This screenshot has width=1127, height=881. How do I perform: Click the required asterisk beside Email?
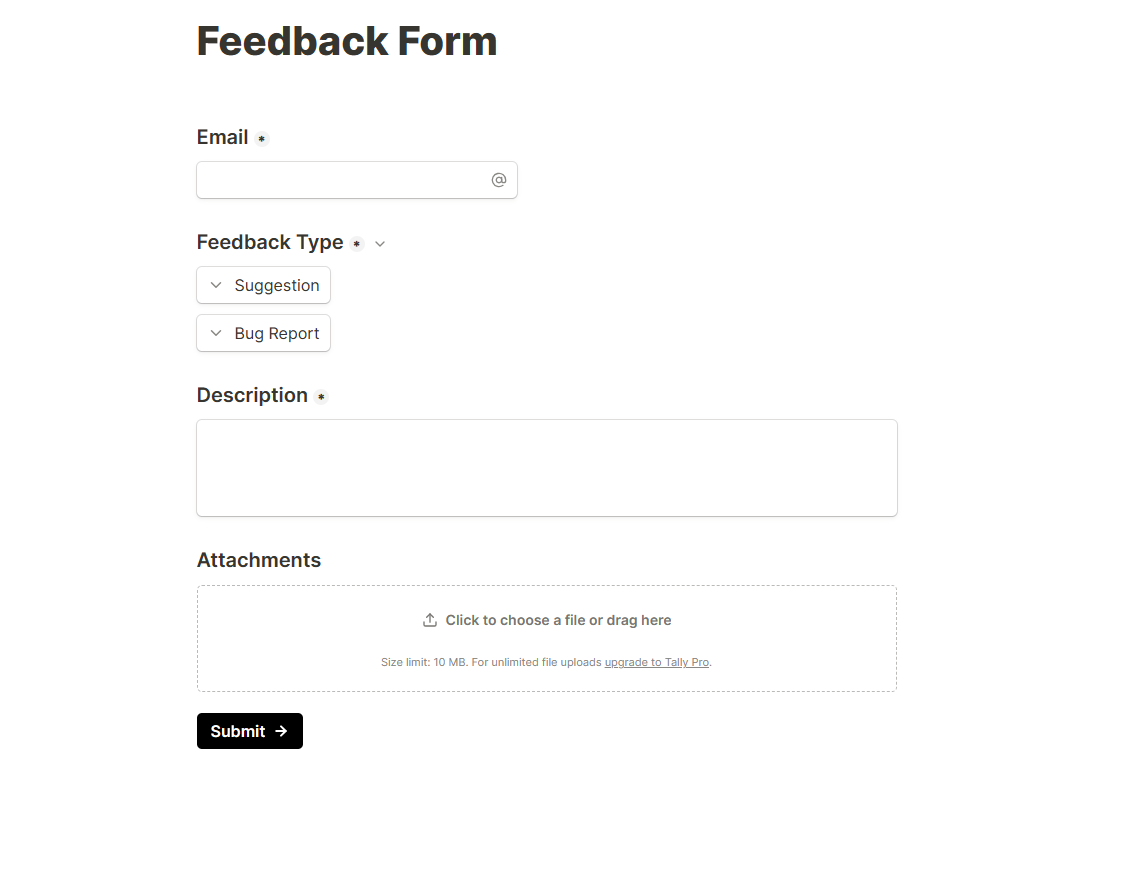pos(262,139)
